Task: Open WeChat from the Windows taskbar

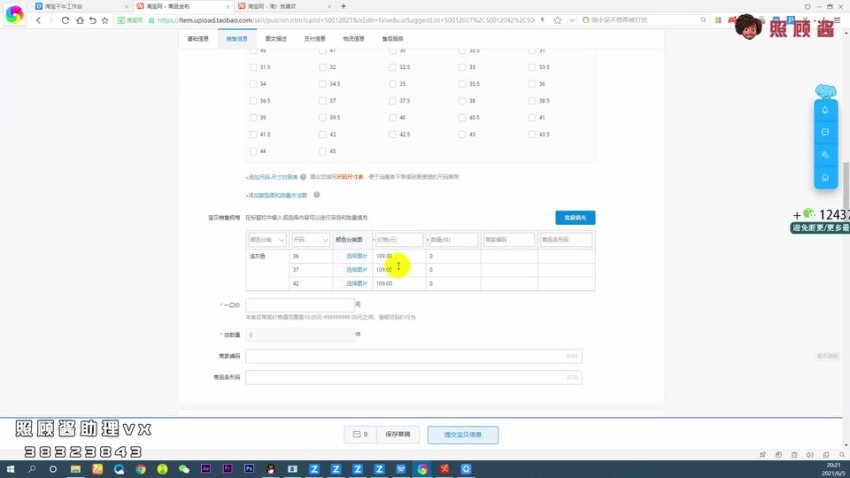Action: click(183, 468)
